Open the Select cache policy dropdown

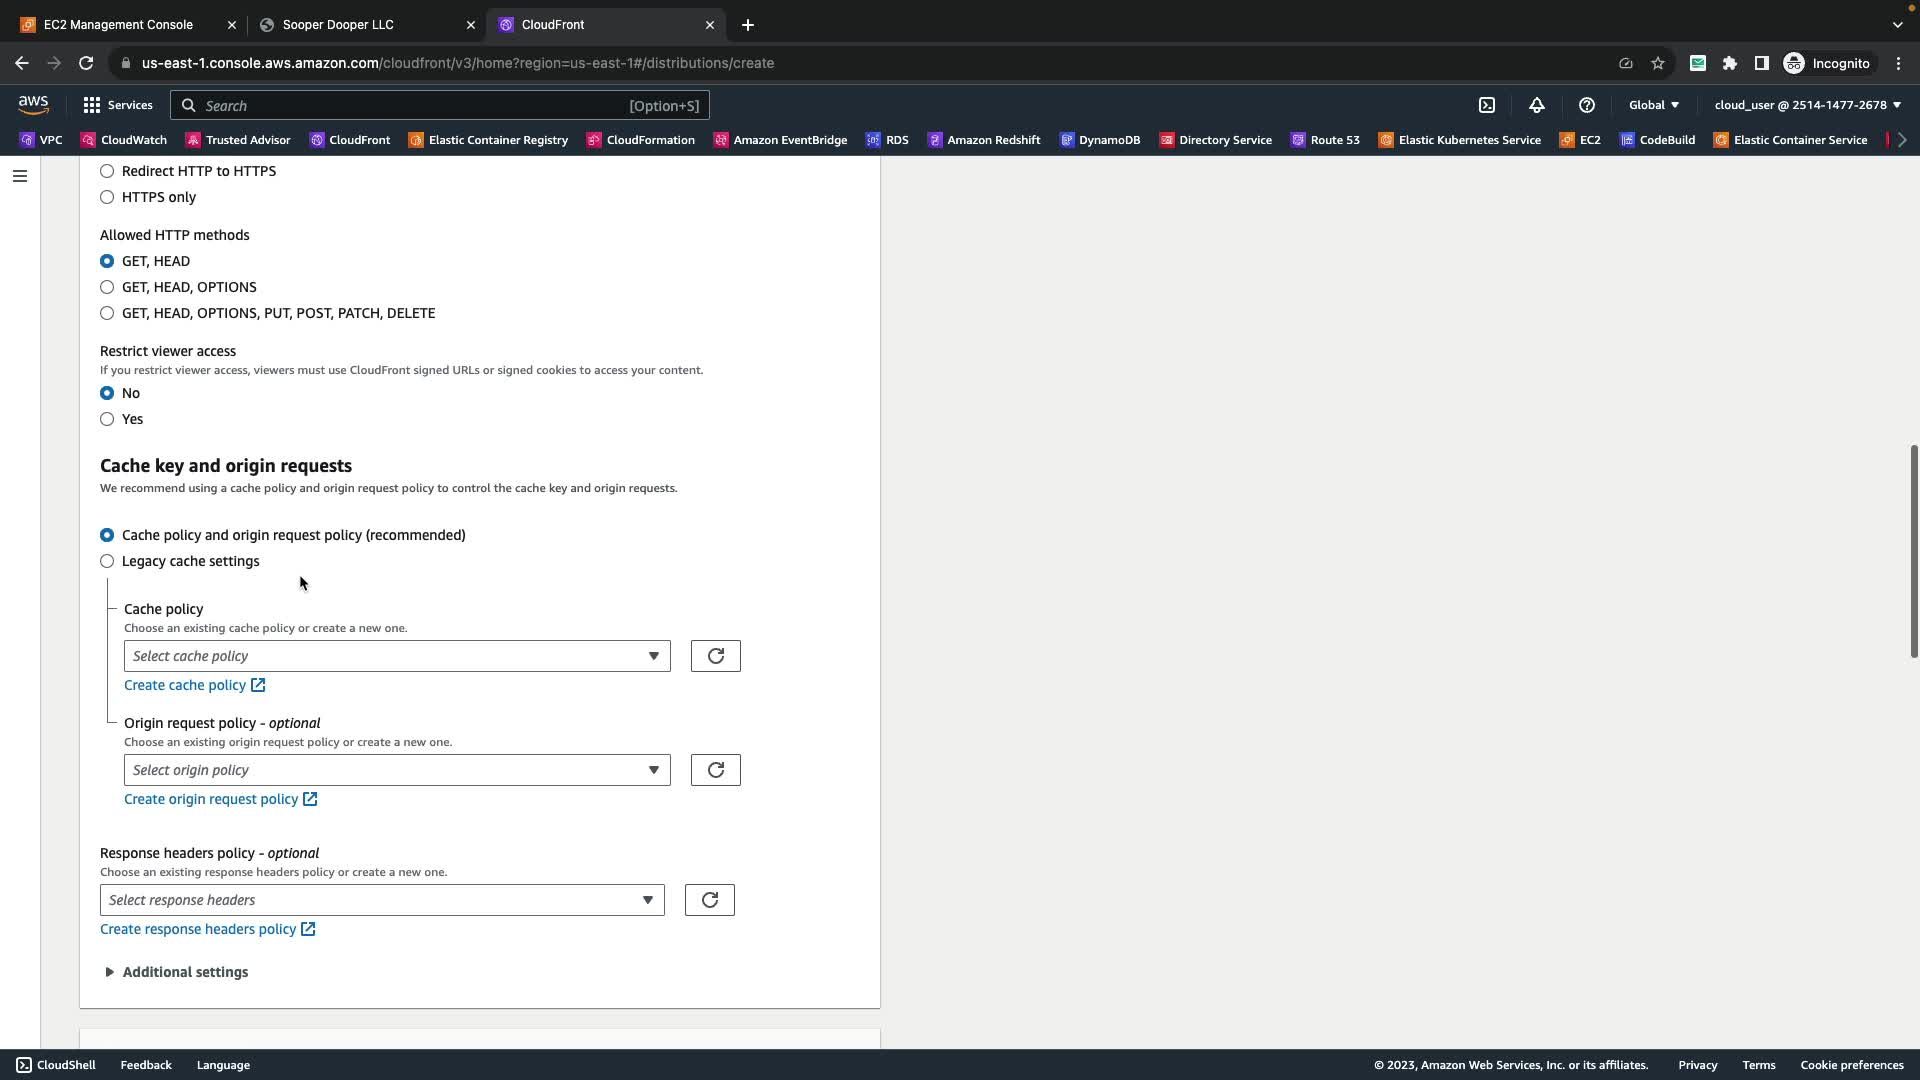[397, 656]
